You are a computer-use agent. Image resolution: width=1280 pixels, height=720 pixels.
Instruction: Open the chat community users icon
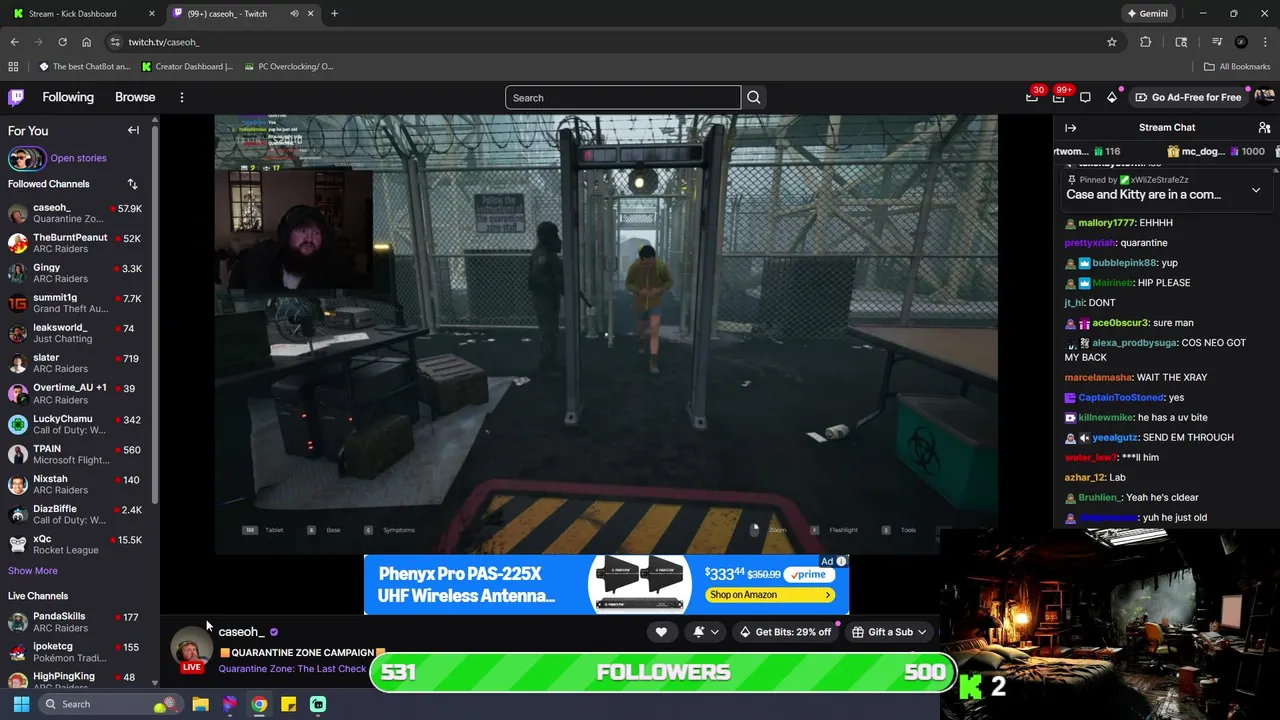(x=1264, y=128)
